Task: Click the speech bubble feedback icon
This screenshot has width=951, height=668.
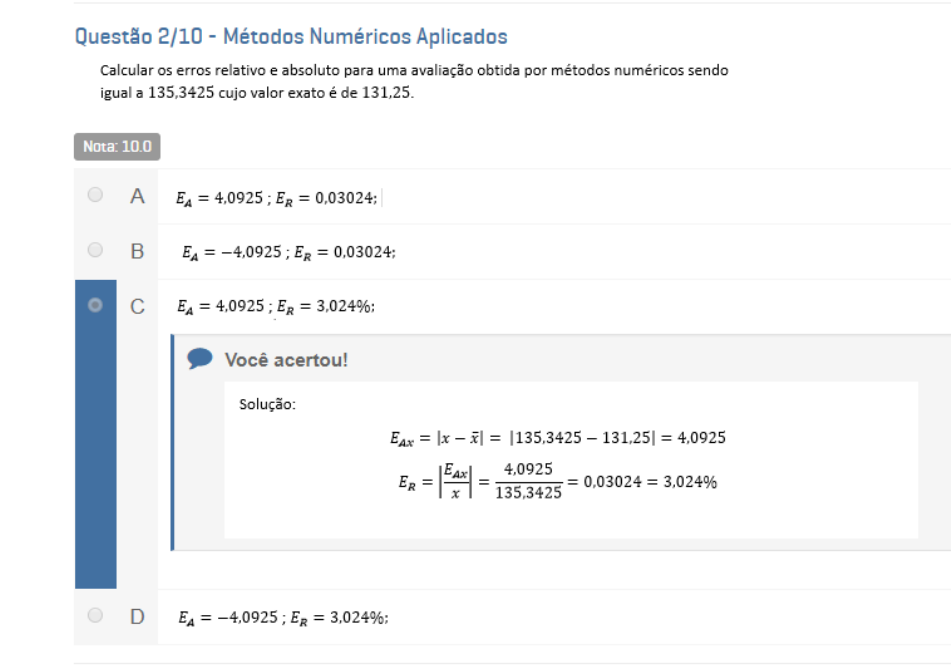Action: tap(200, 358)
